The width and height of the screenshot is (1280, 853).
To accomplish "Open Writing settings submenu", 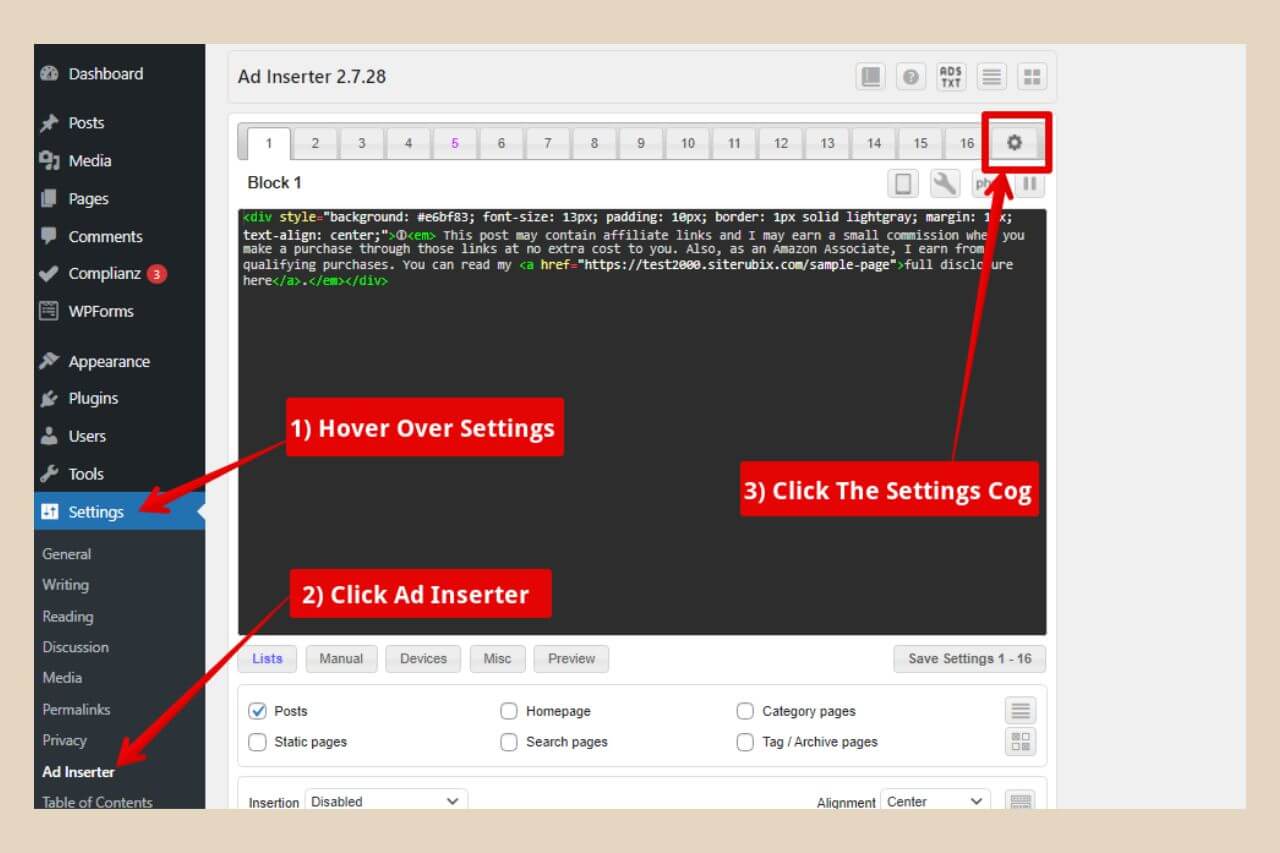I will coord(65,585).
